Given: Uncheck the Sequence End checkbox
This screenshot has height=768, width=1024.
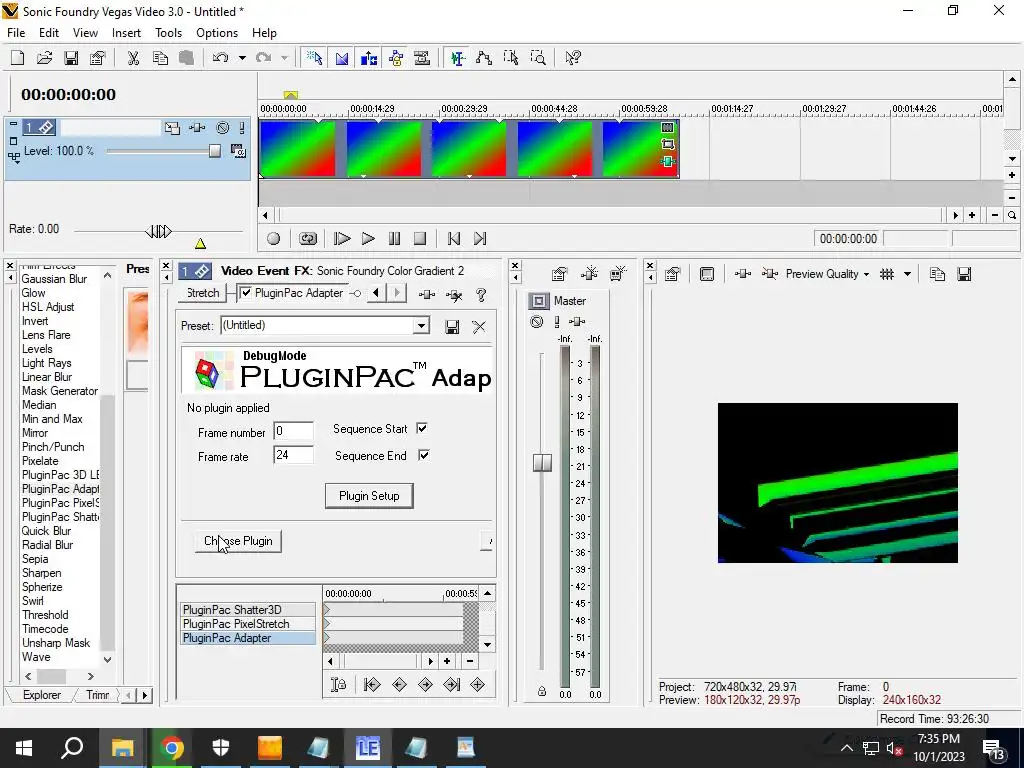Looking at the screenshot, I should point(424,455).
